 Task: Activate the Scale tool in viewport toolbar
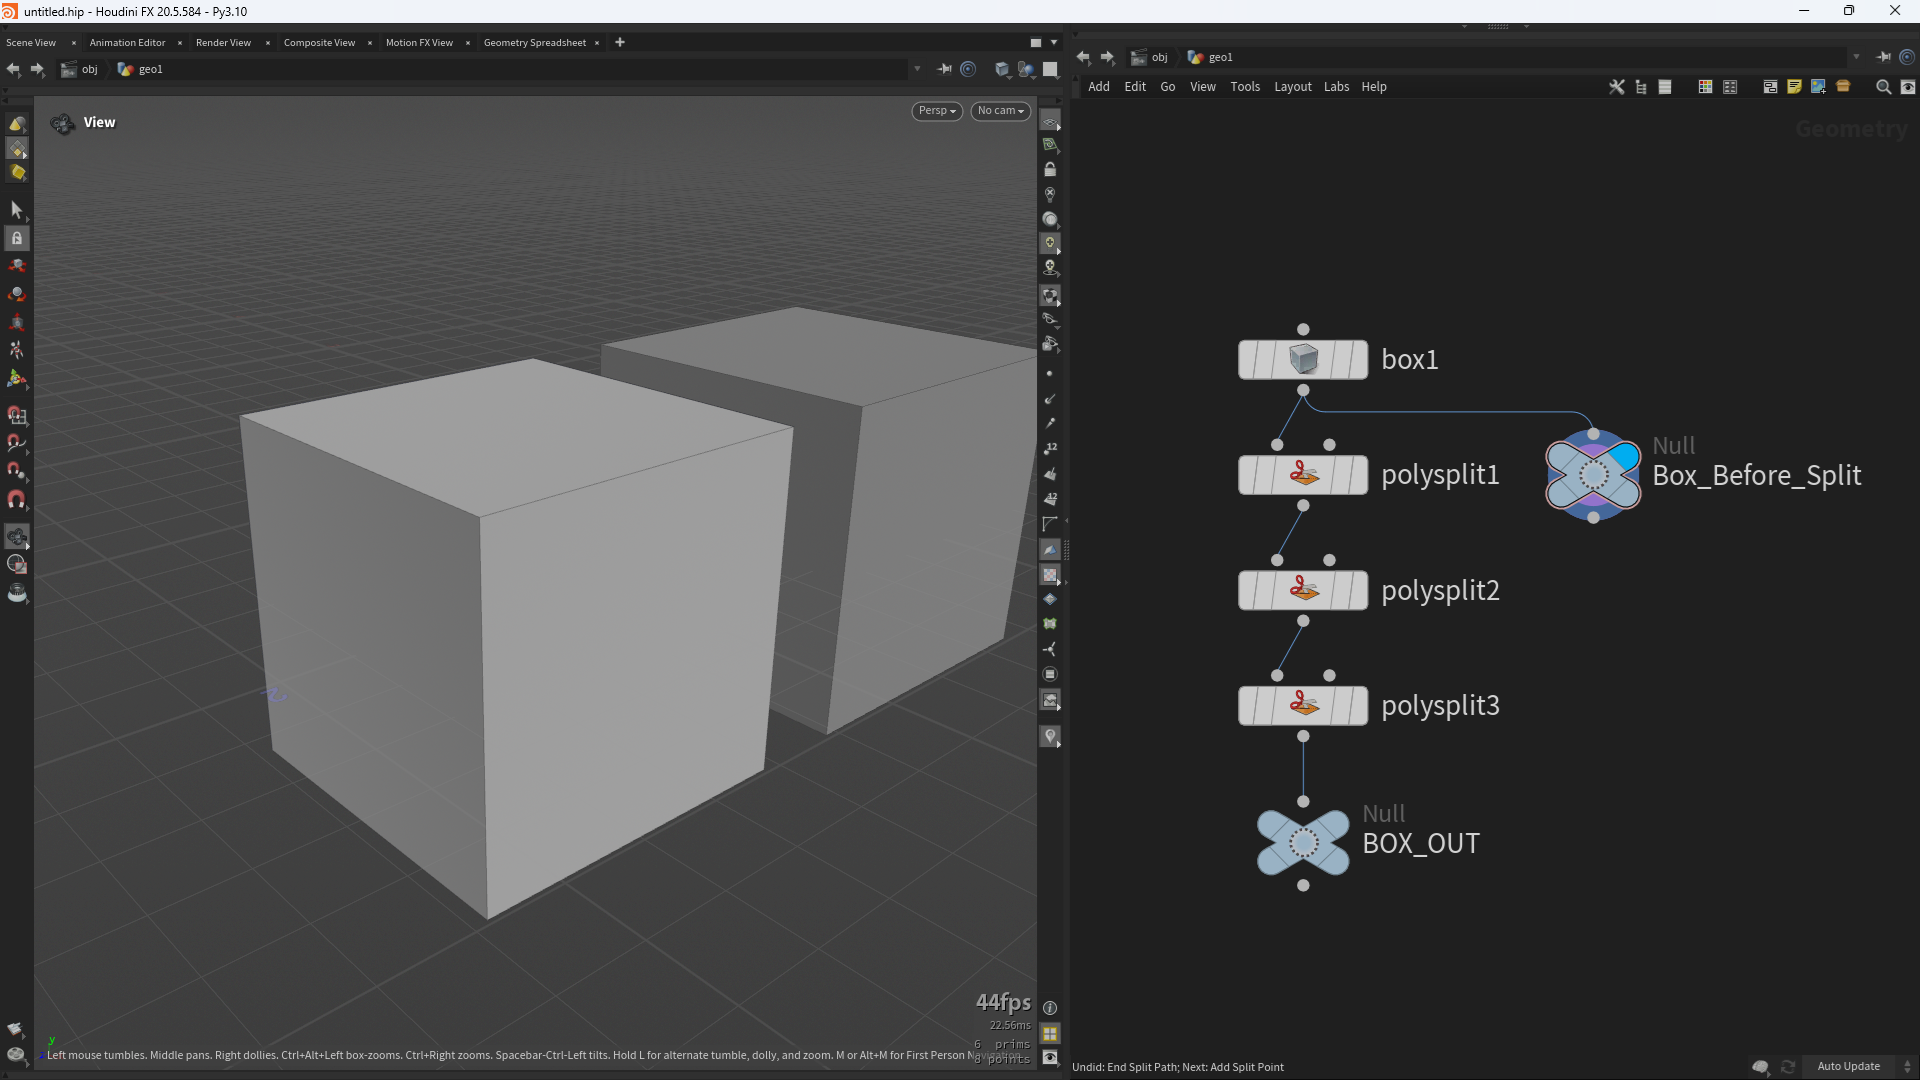(x=17, y=322)
